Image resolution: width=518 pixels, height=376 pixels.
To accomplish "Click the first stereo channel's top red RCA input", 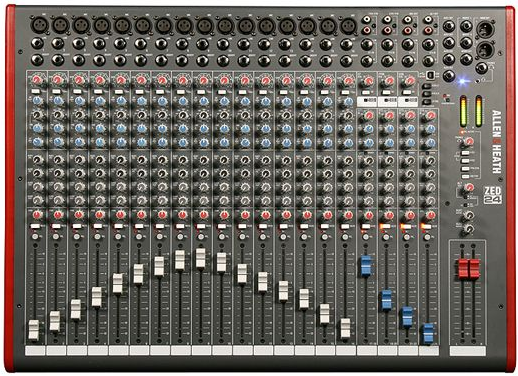I will [x=367, y=31].
